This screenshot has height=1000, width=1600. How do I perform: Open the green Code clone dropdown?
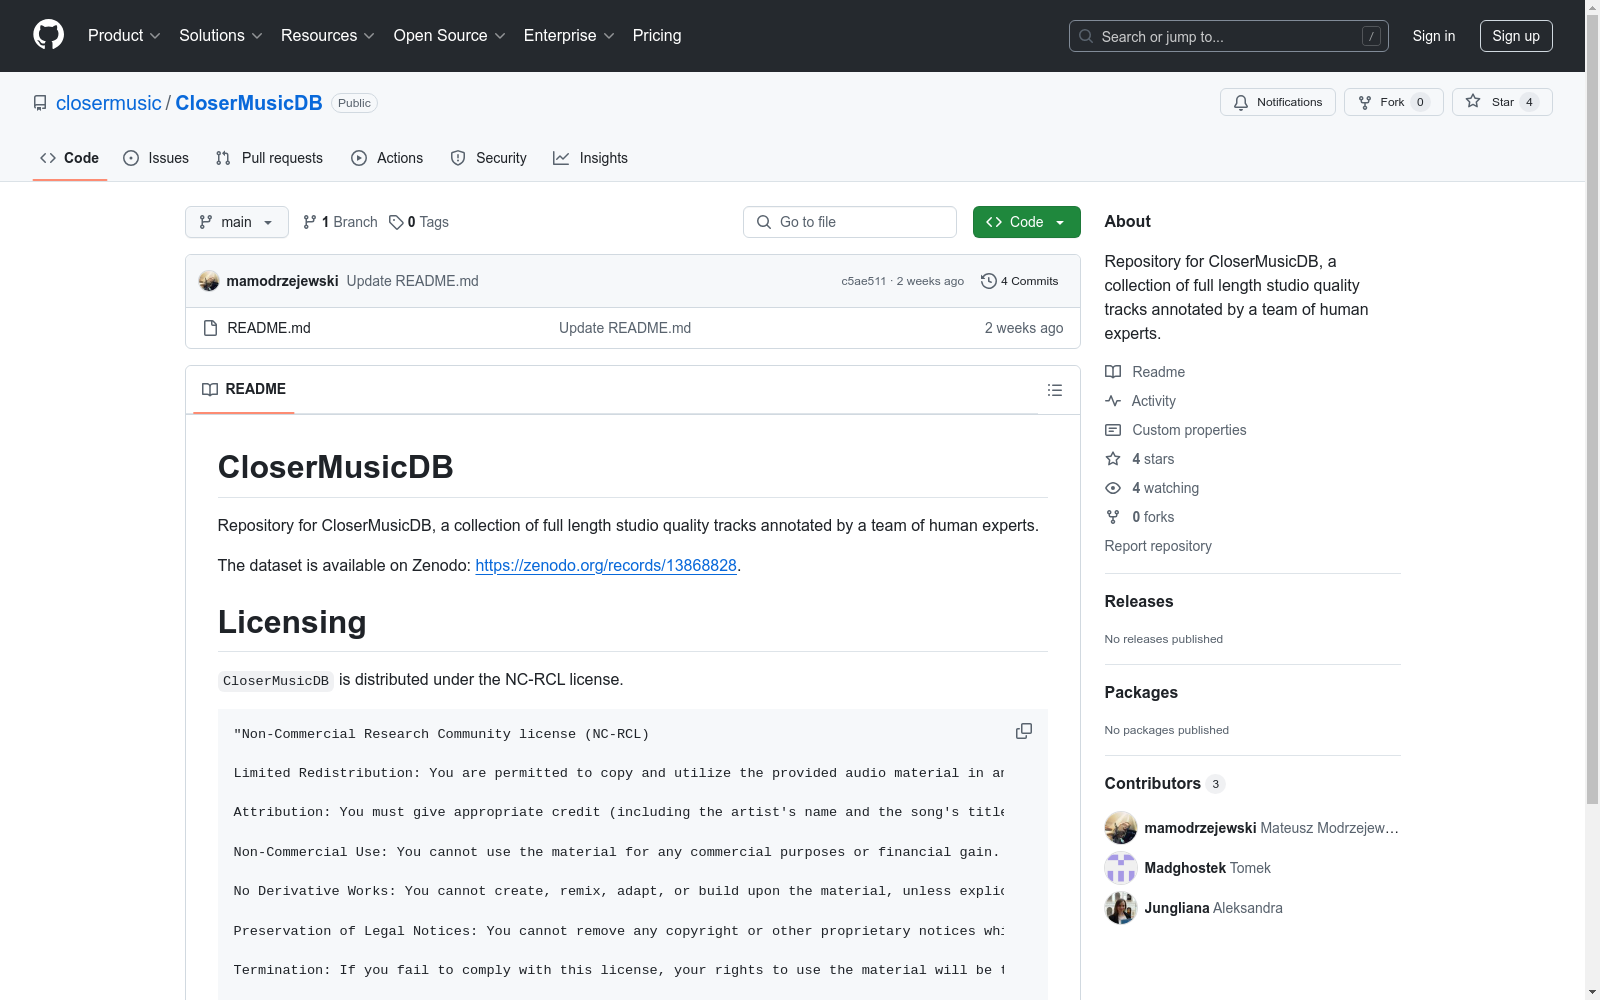[1026, 222]
